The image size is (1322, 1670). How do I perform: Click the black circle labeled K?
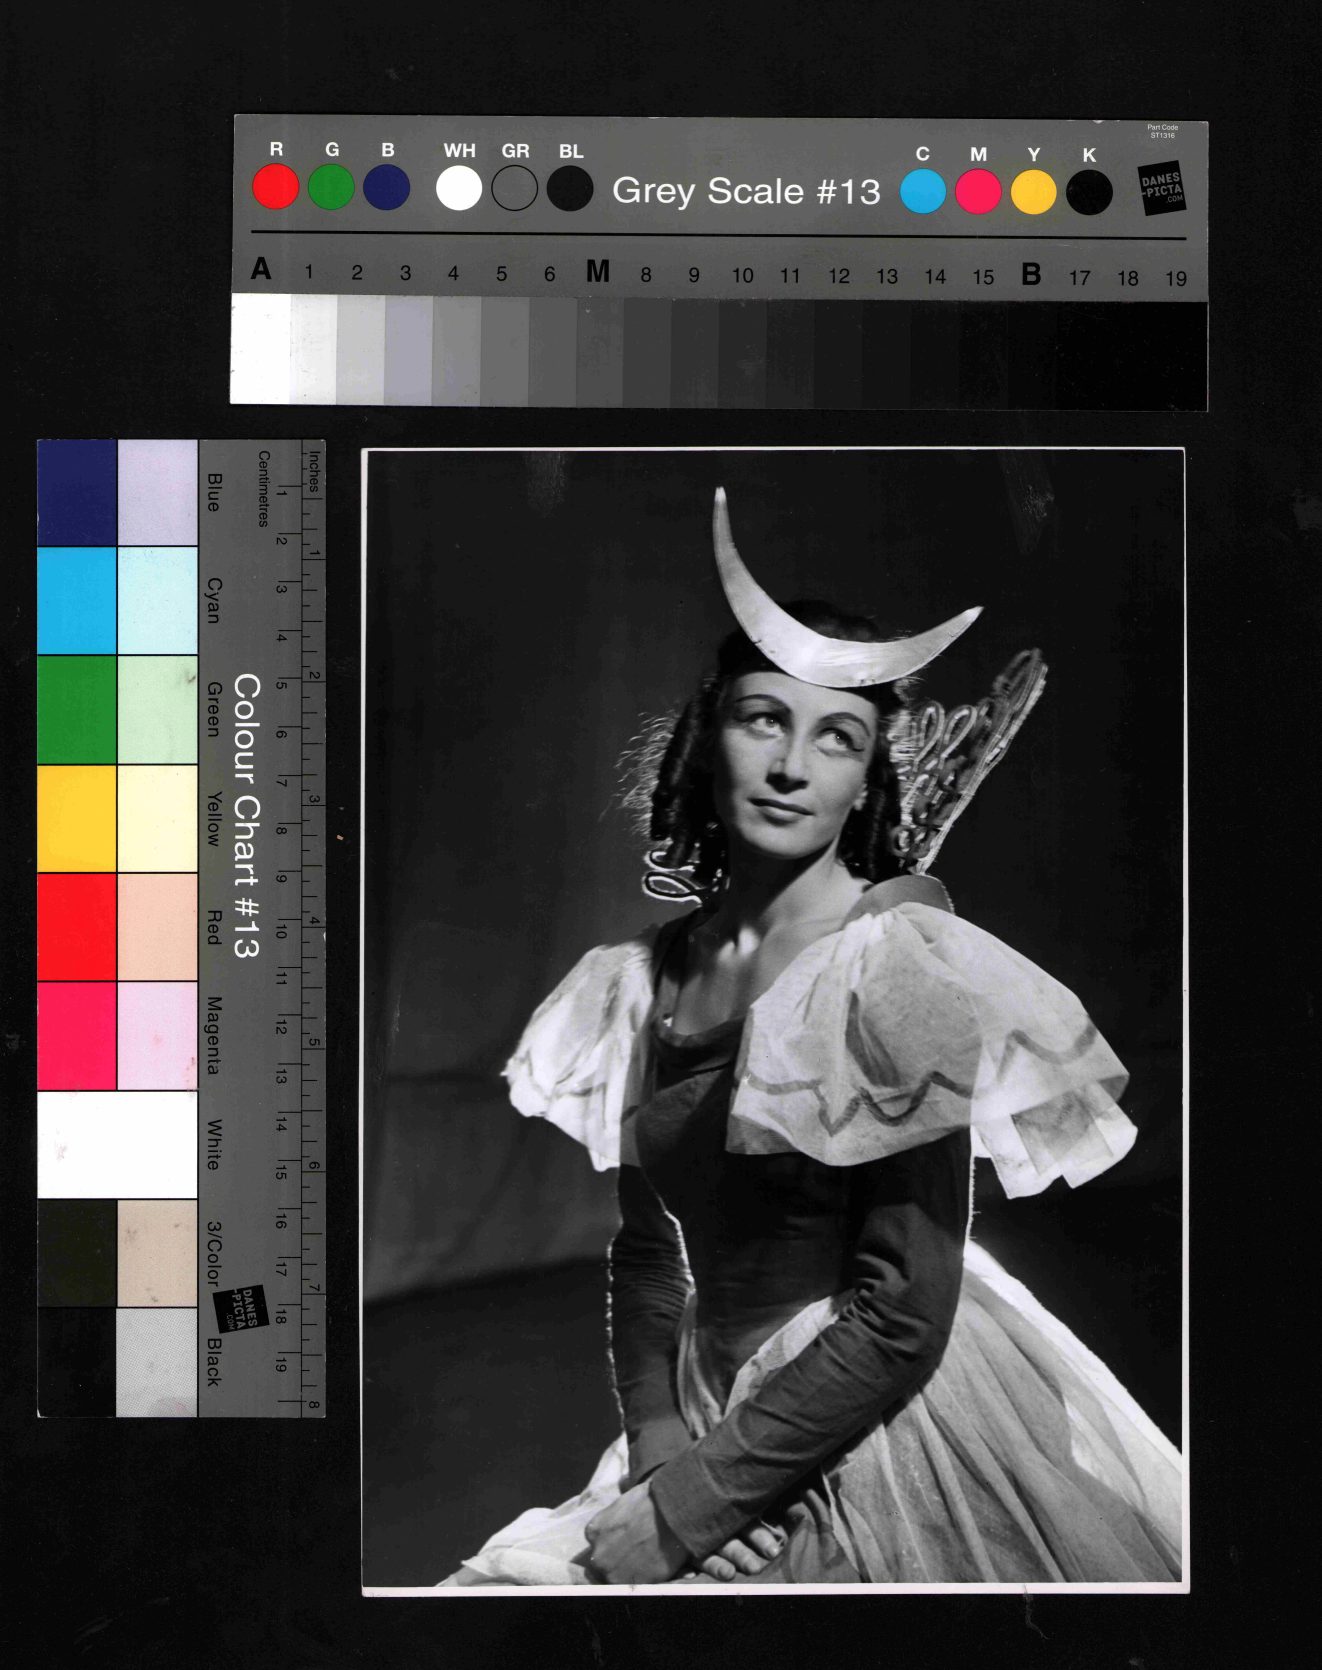click(1089, 192)
